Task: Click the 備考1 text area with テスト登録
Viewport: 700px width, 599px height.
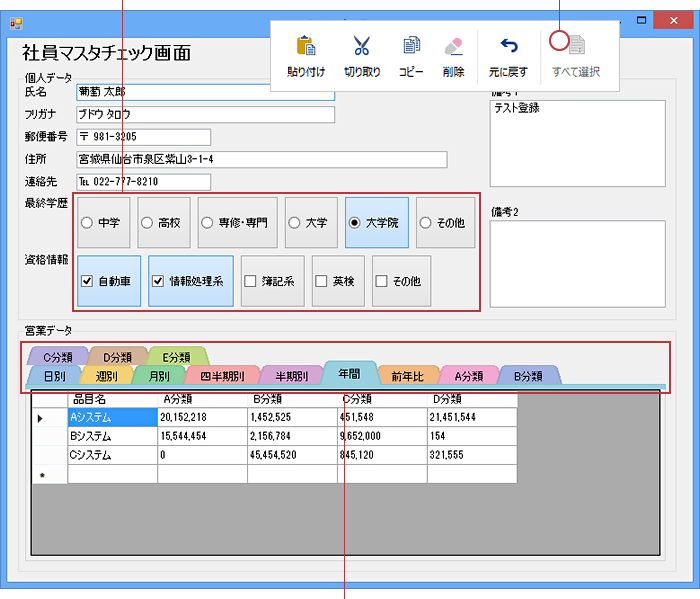Action: click(578, 143)
